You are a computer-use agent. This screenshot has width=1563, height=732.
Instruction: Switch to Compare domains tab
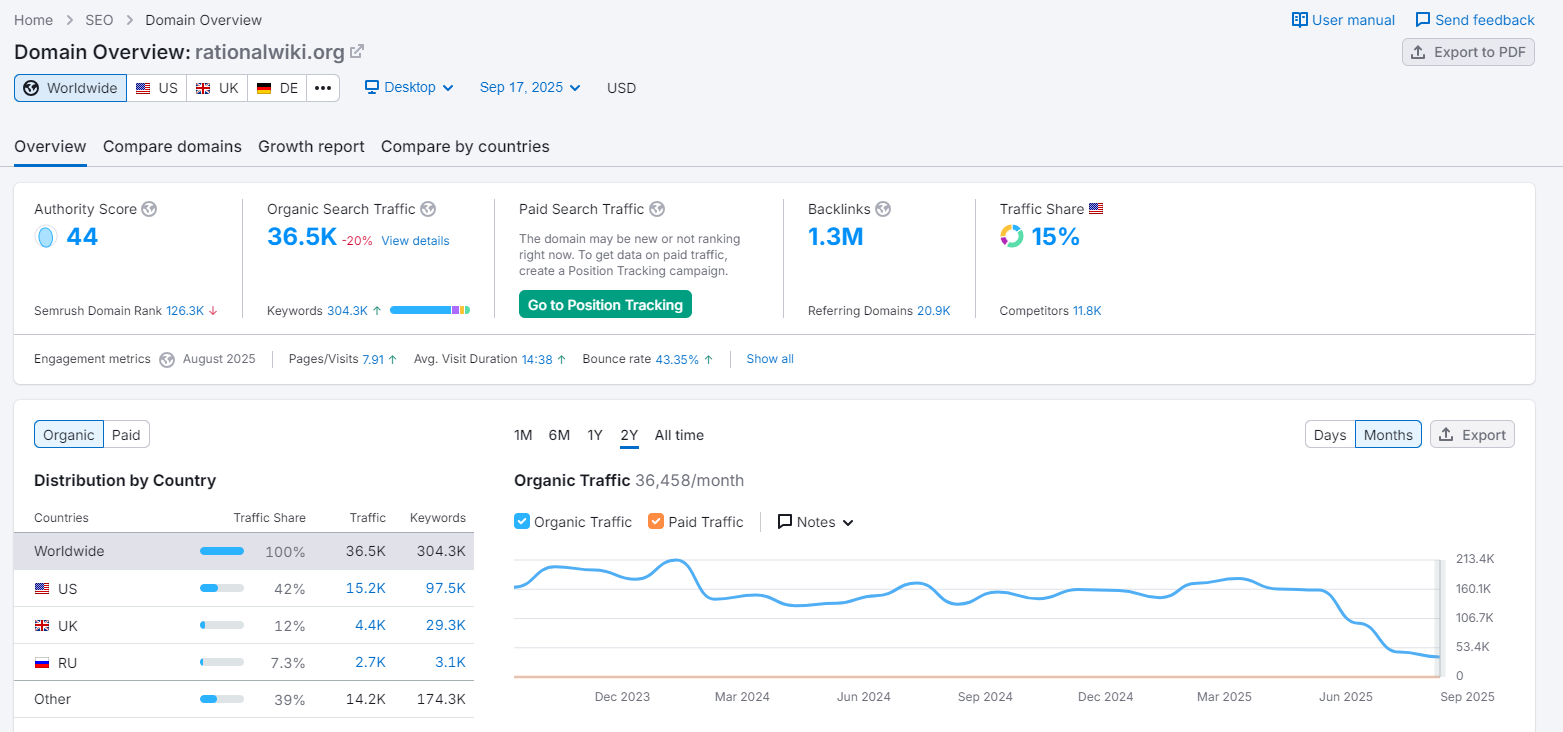[172, 147]
